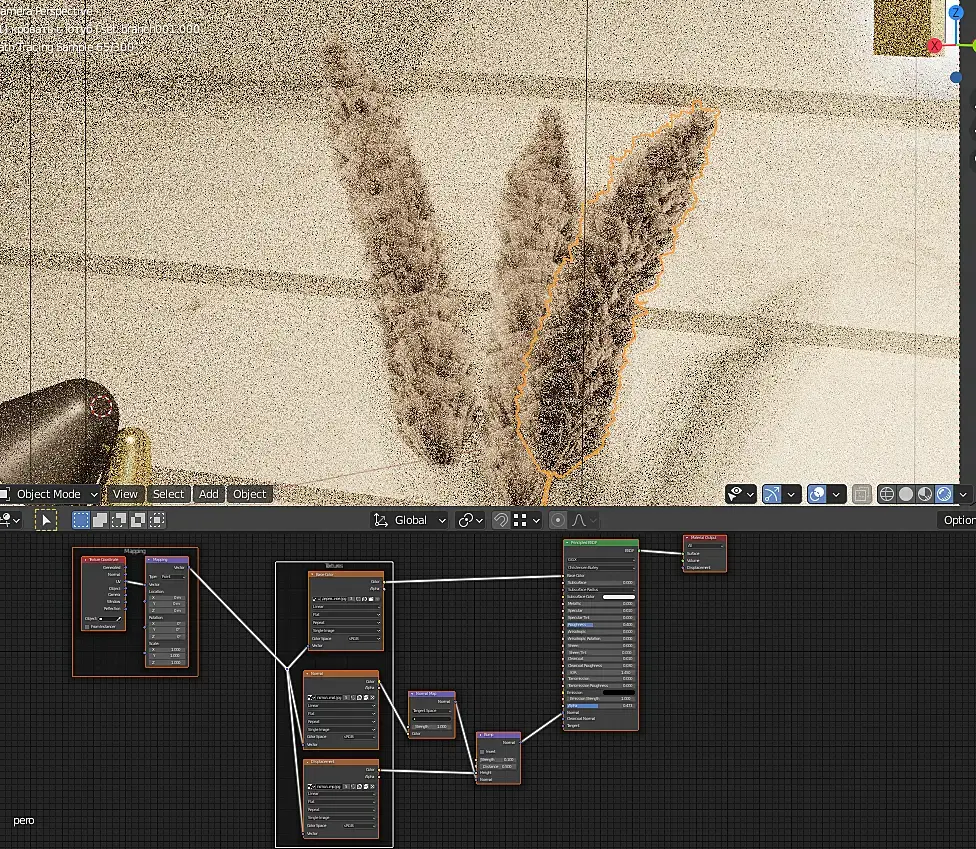The height and width of the screenshot is (849, 976).
Task: Click the Principled BSDF node header
Action: (x=601, y=543)
